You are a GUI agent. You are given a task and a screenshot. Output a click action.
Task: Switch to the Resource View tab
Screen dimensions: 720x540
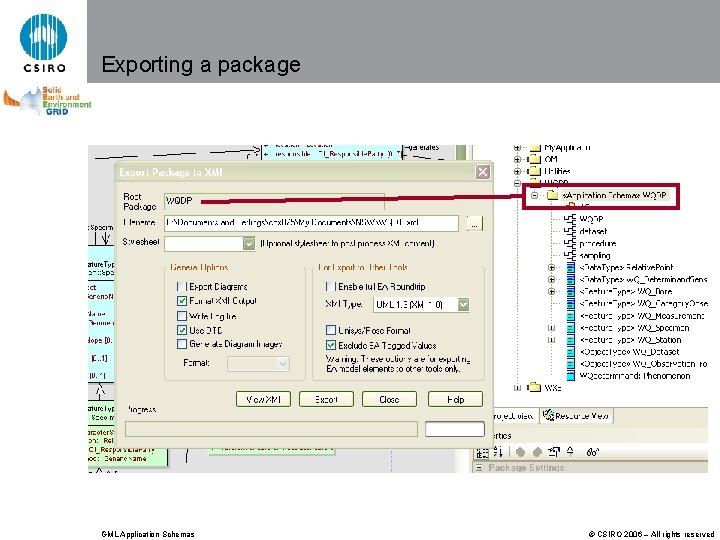pos(577,416)
